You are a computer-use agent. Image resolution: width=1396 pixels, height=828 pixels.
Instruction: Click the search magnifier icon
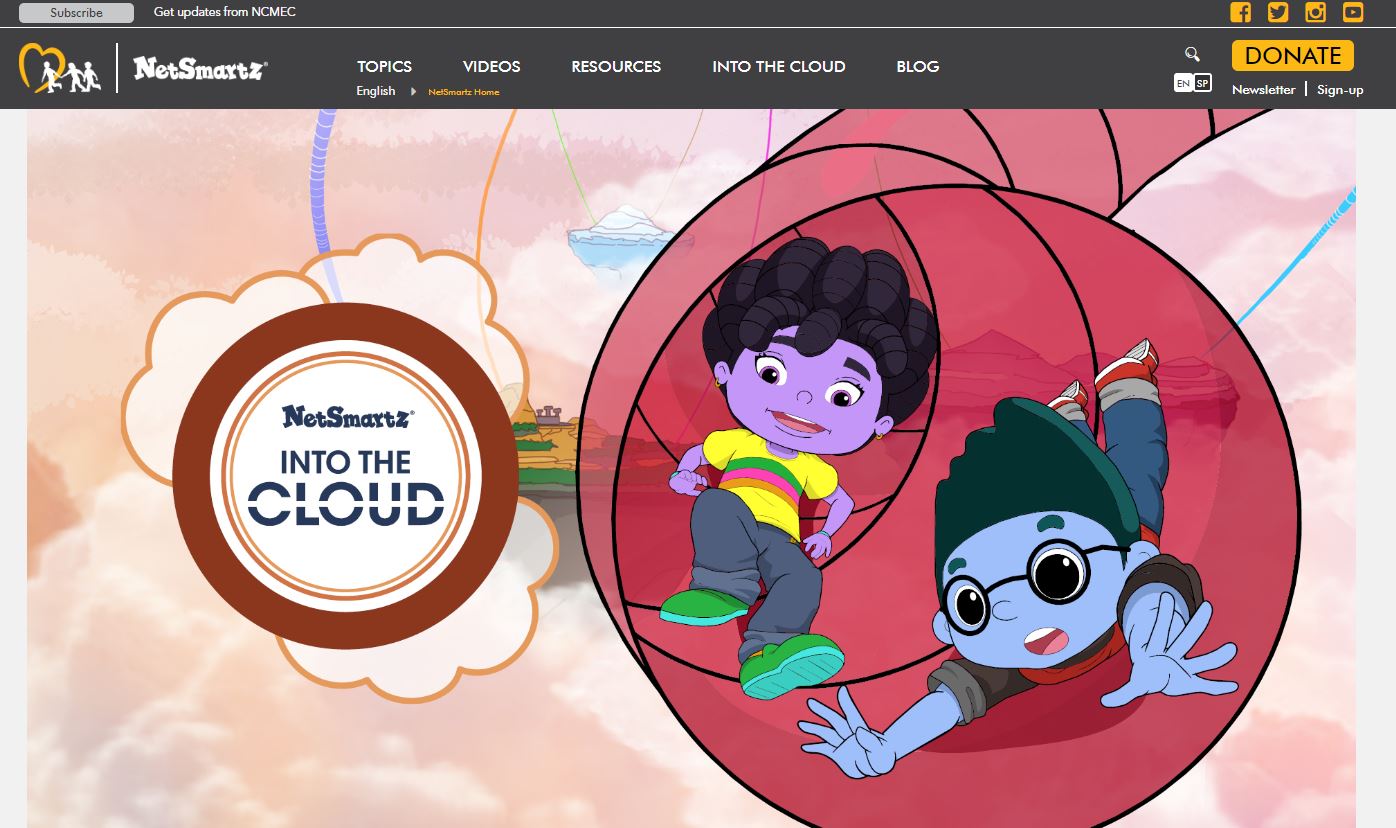pos(1192,54)
